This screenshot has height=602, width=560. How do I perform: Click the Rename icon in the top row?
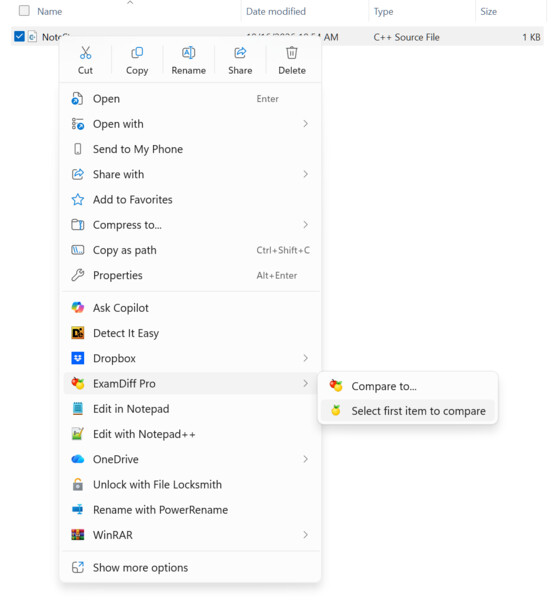[188, 53]
